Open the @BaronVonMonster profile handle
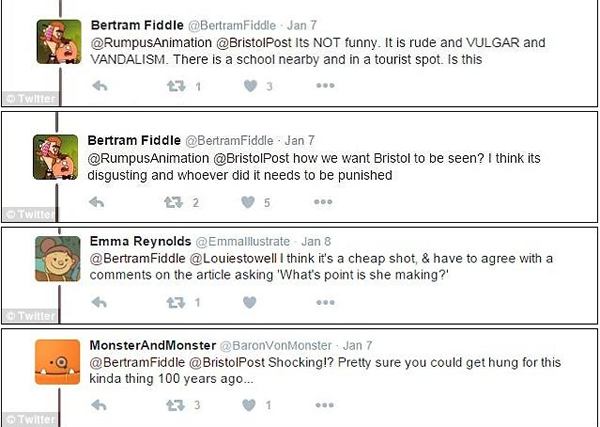Image resolution: width=600 pixels, height=427 pixels. pos(276,346)
